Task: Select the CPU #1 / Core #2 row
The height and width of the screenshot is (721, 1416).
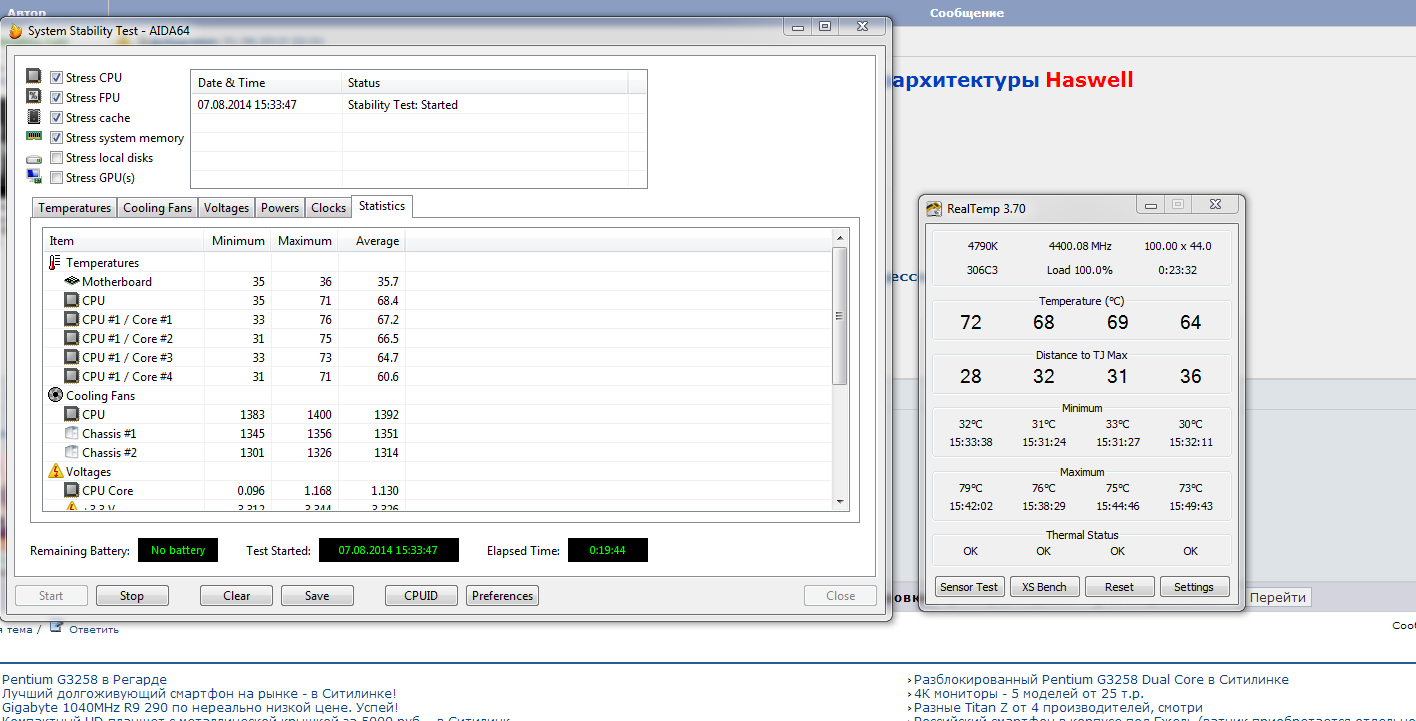Action: tap(438, 338)
